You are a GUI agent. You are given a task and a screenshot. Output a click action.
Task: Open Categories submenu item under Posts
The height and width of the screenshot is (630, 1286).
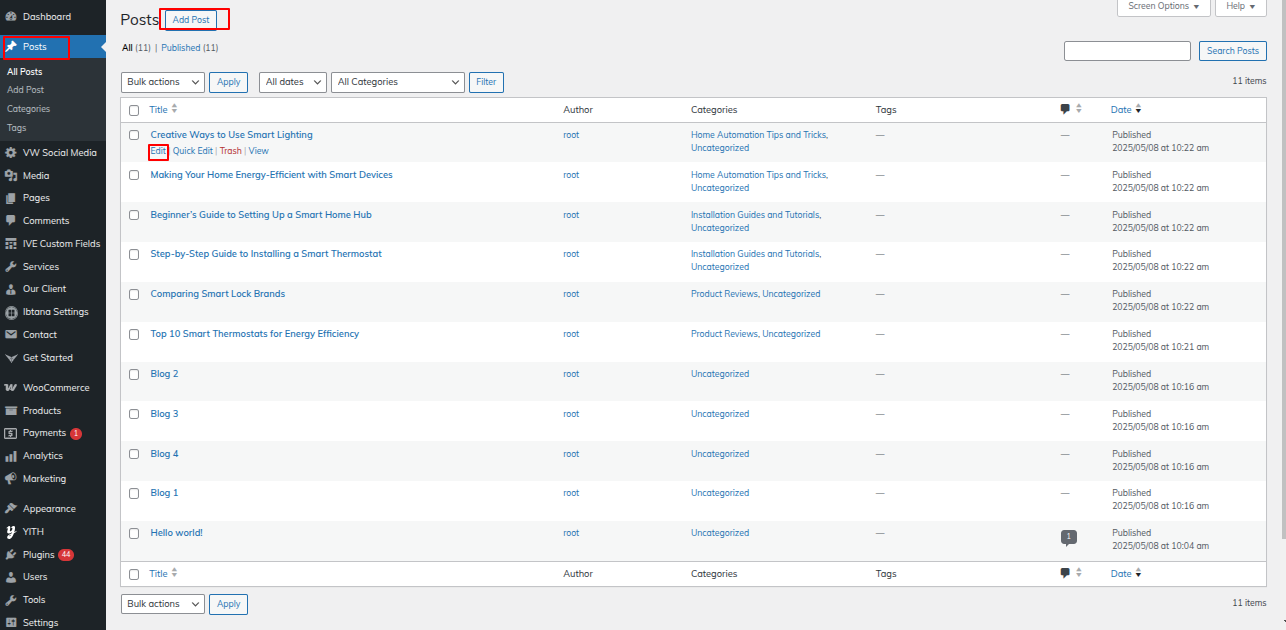(28, 109)
